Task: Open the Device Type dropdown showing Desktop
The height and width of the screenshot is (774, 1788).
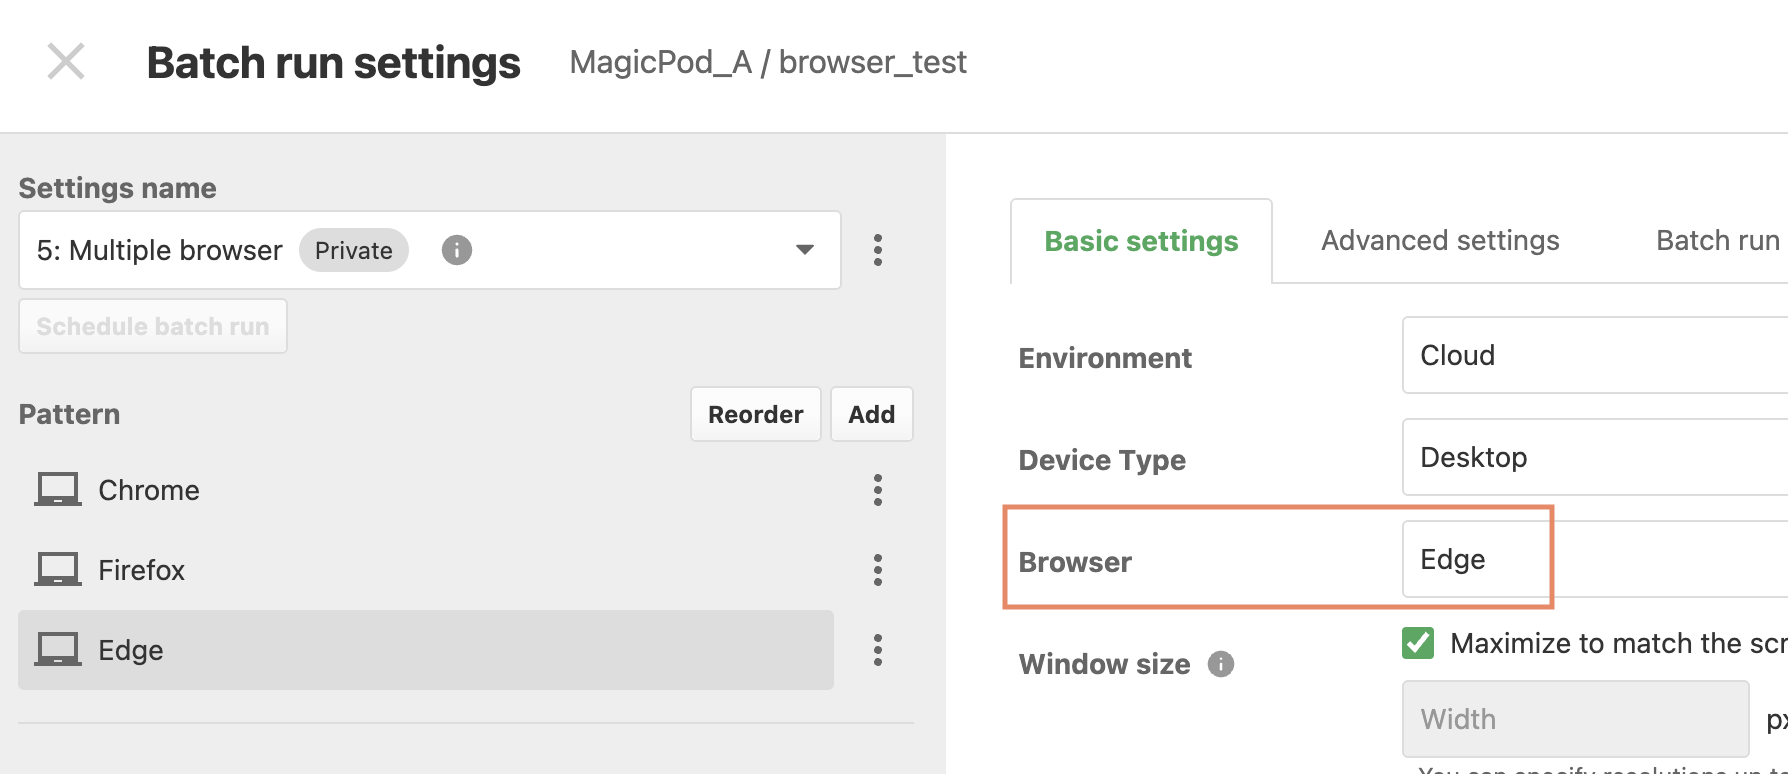Action: (1595, 457)
